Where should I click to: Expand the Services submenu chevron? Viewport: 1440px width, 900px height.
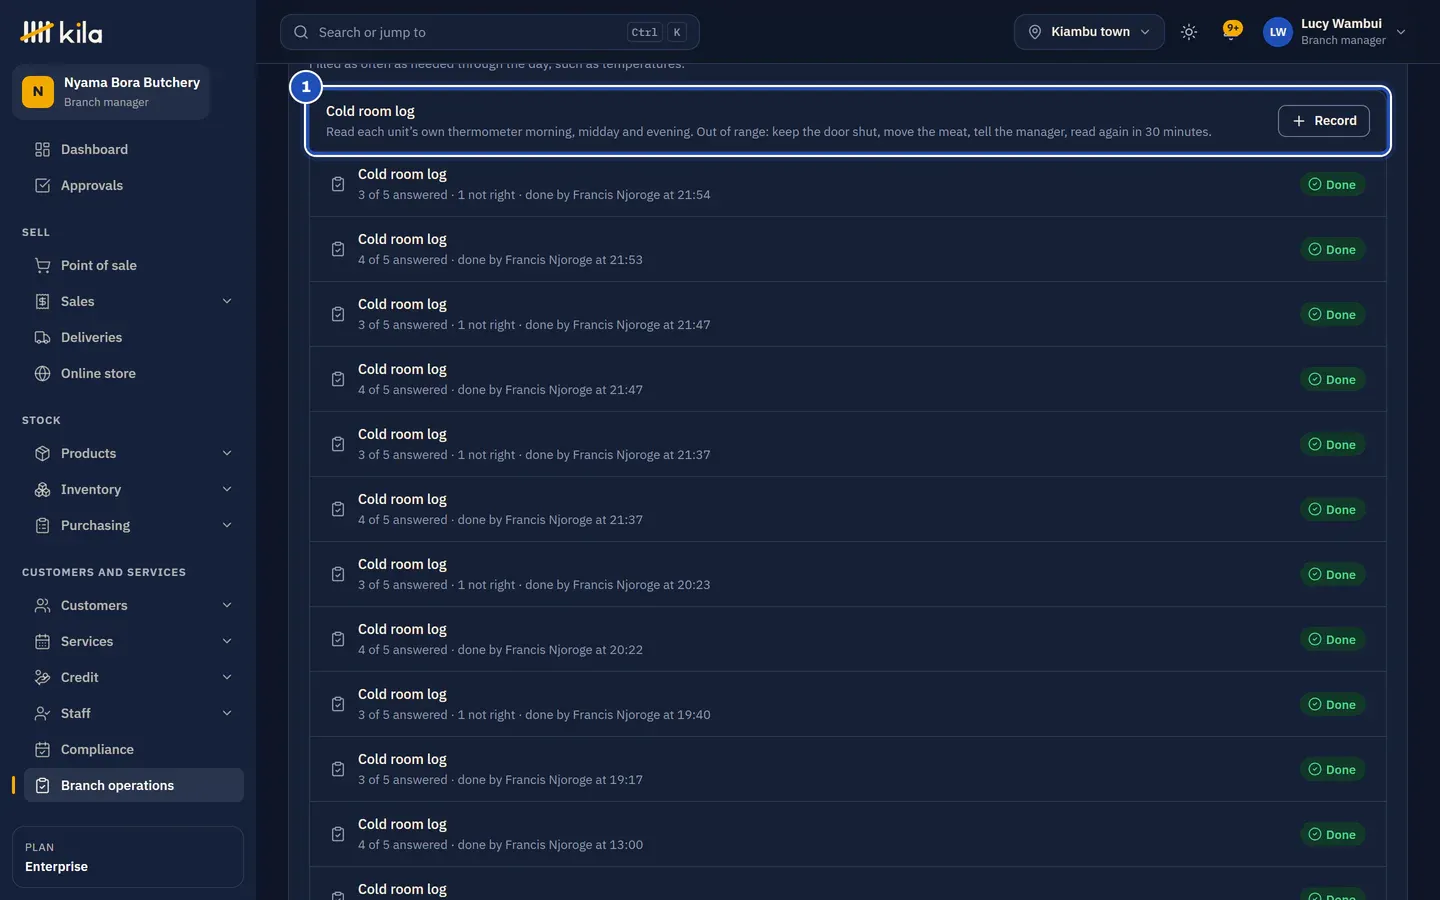pyautogui.click(x=227, y=641)
